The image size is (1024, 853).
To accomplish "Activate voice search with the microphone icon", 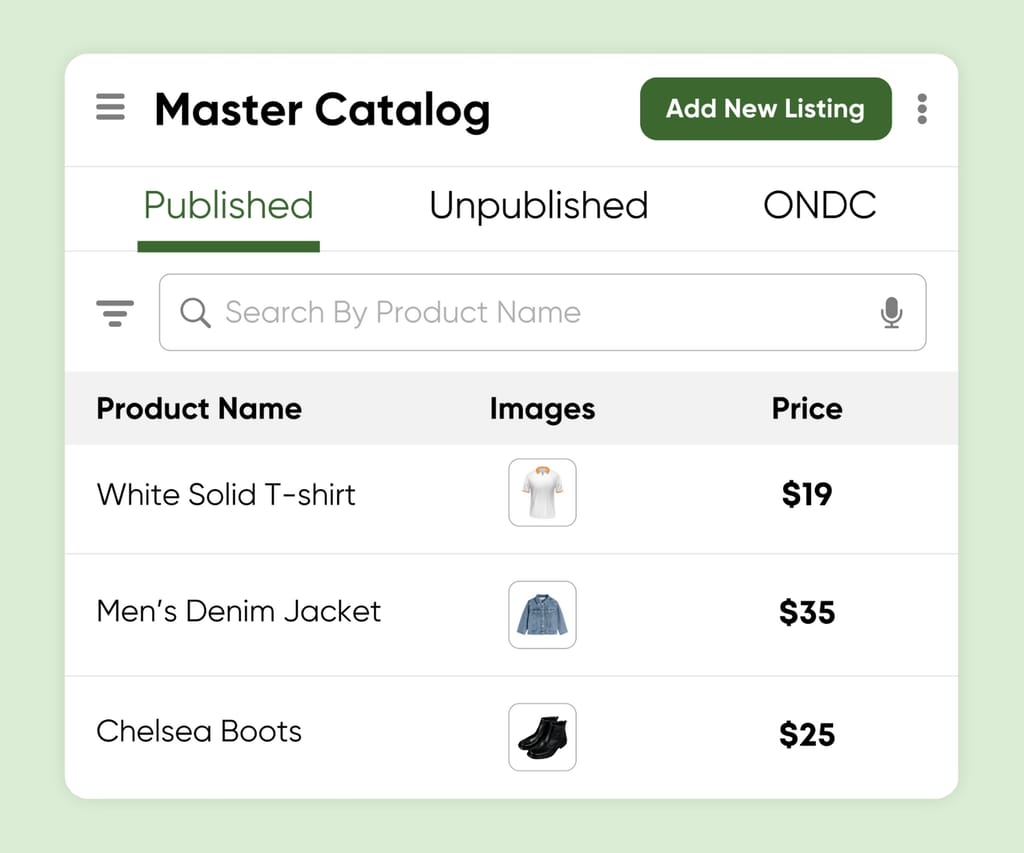I will tap(892, 312).
